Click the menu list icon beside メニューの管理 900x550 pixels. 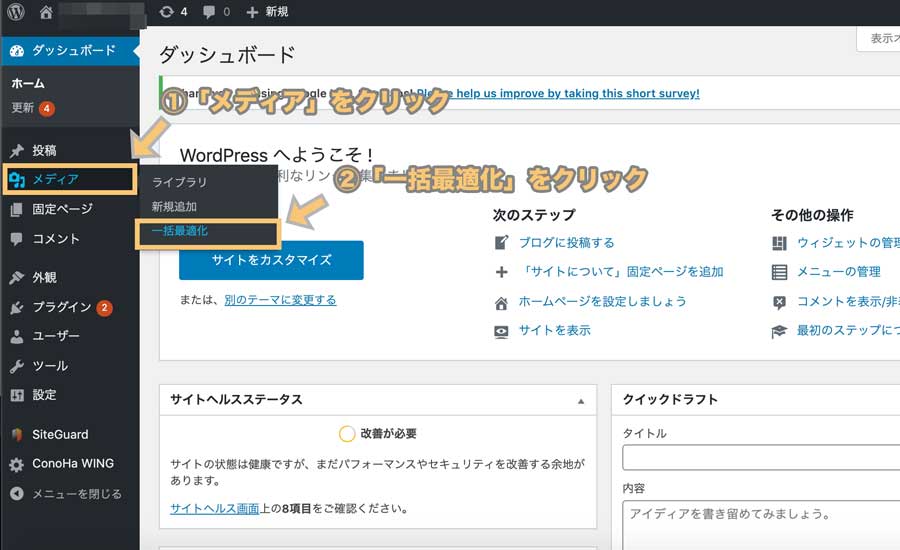coord(779,272)
